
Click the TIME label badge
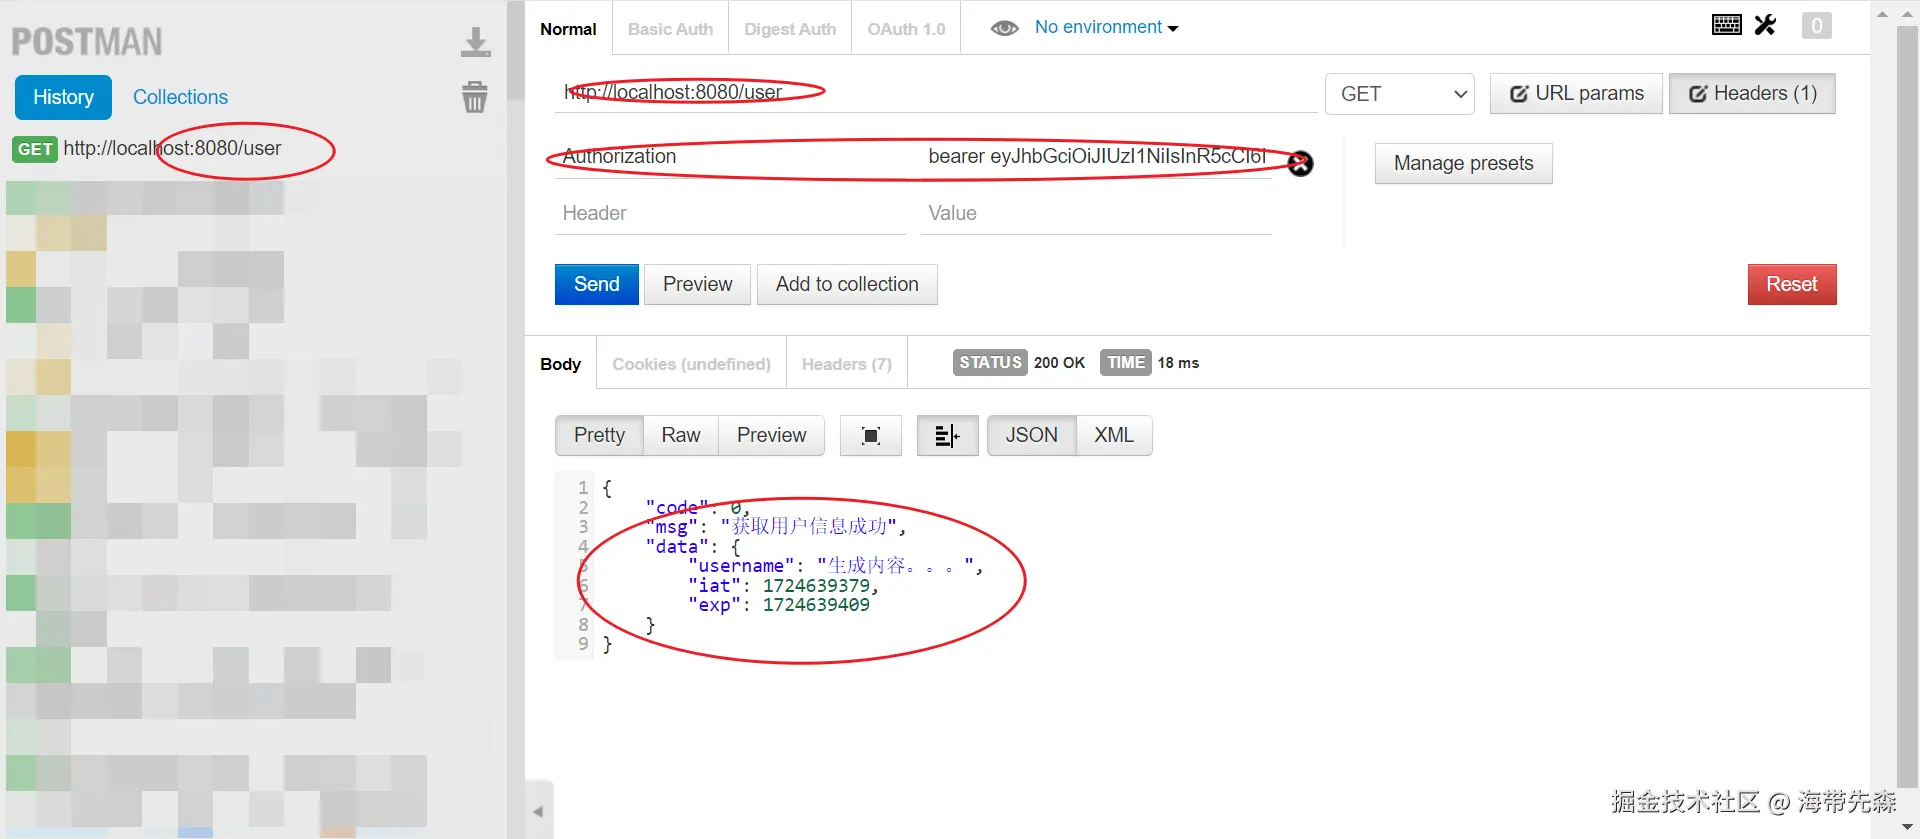coord(1126,362)
